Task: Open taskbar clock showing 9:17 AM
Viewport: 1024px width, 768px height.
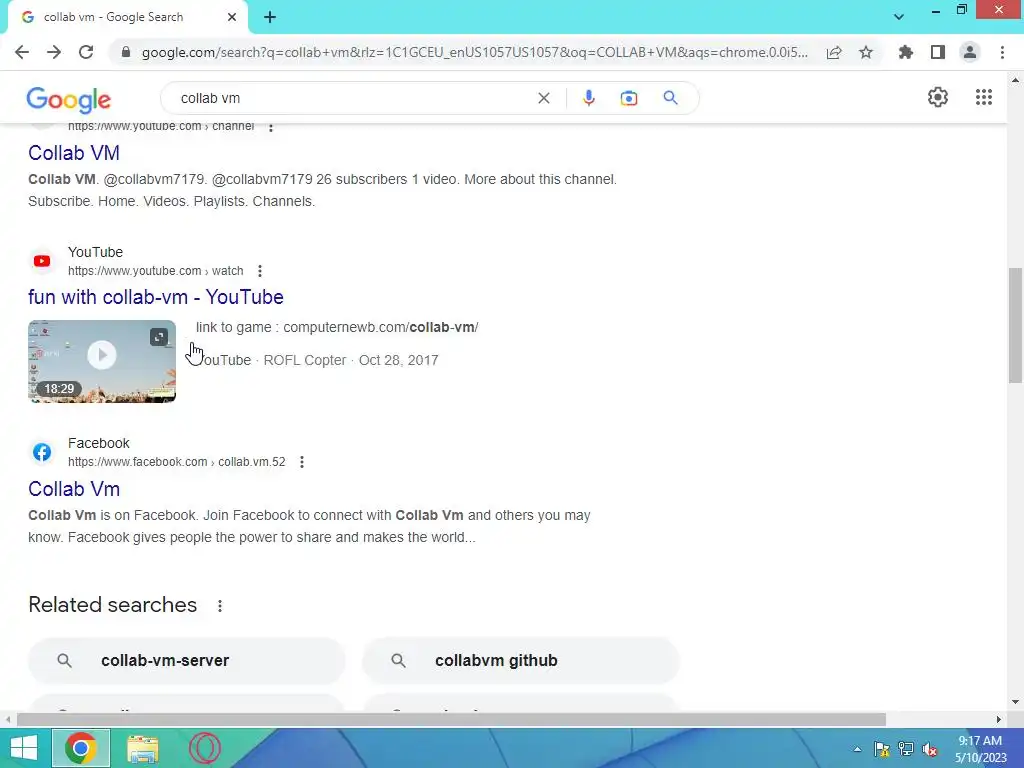Action: tap(980, 749)
